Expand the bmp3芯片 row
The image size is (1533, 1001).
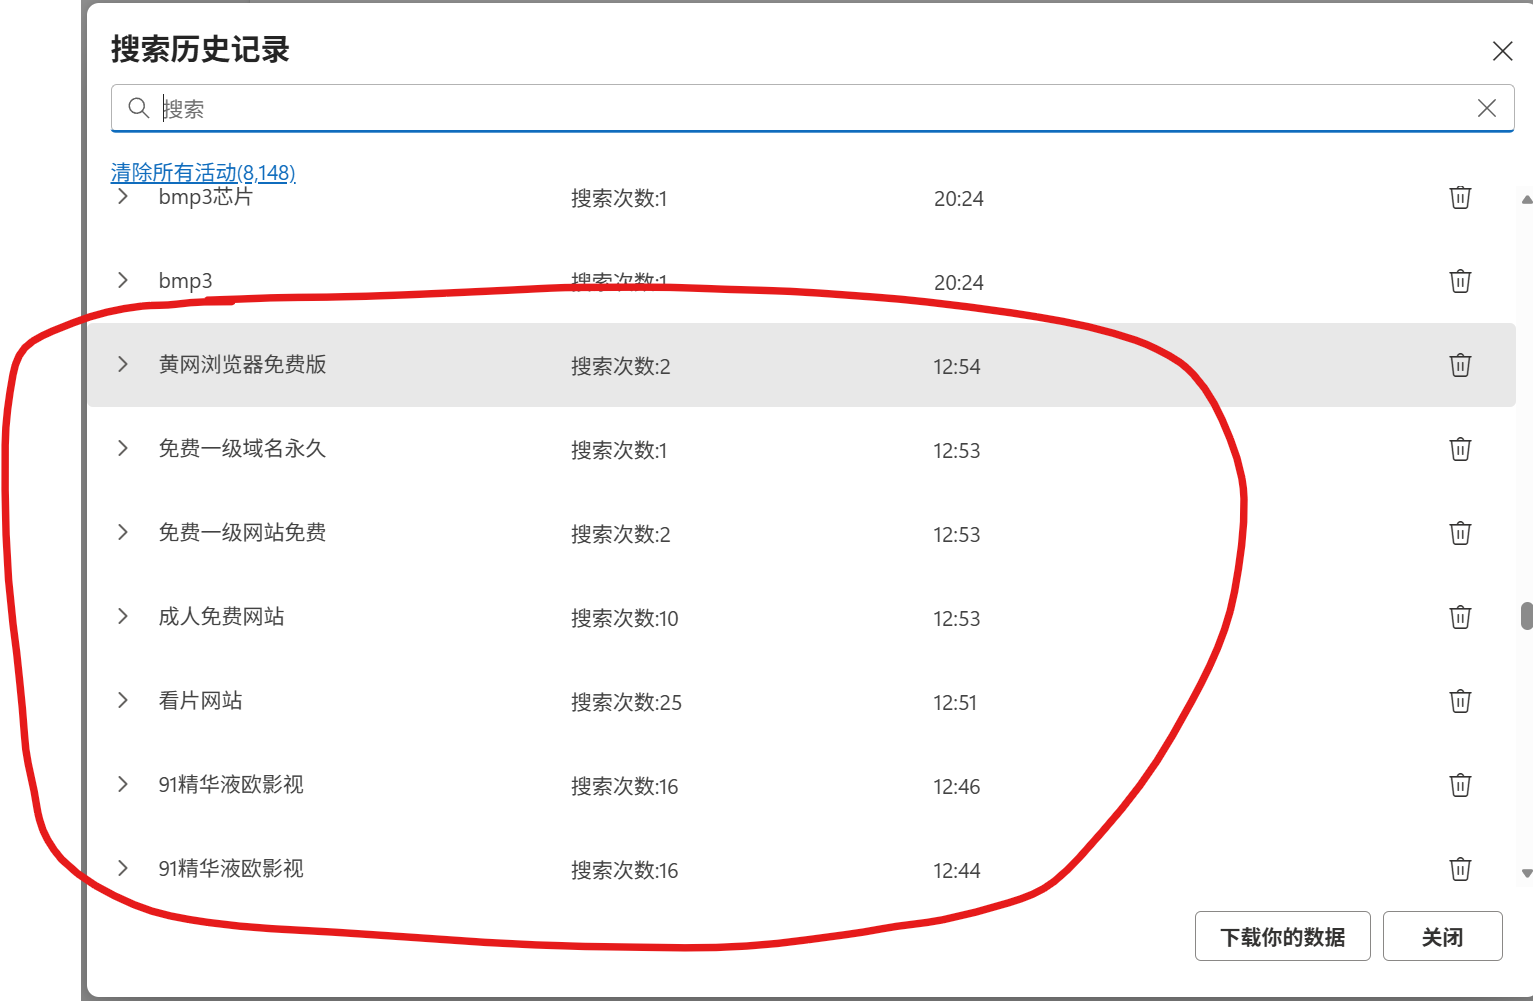click(x=123, y=196)
